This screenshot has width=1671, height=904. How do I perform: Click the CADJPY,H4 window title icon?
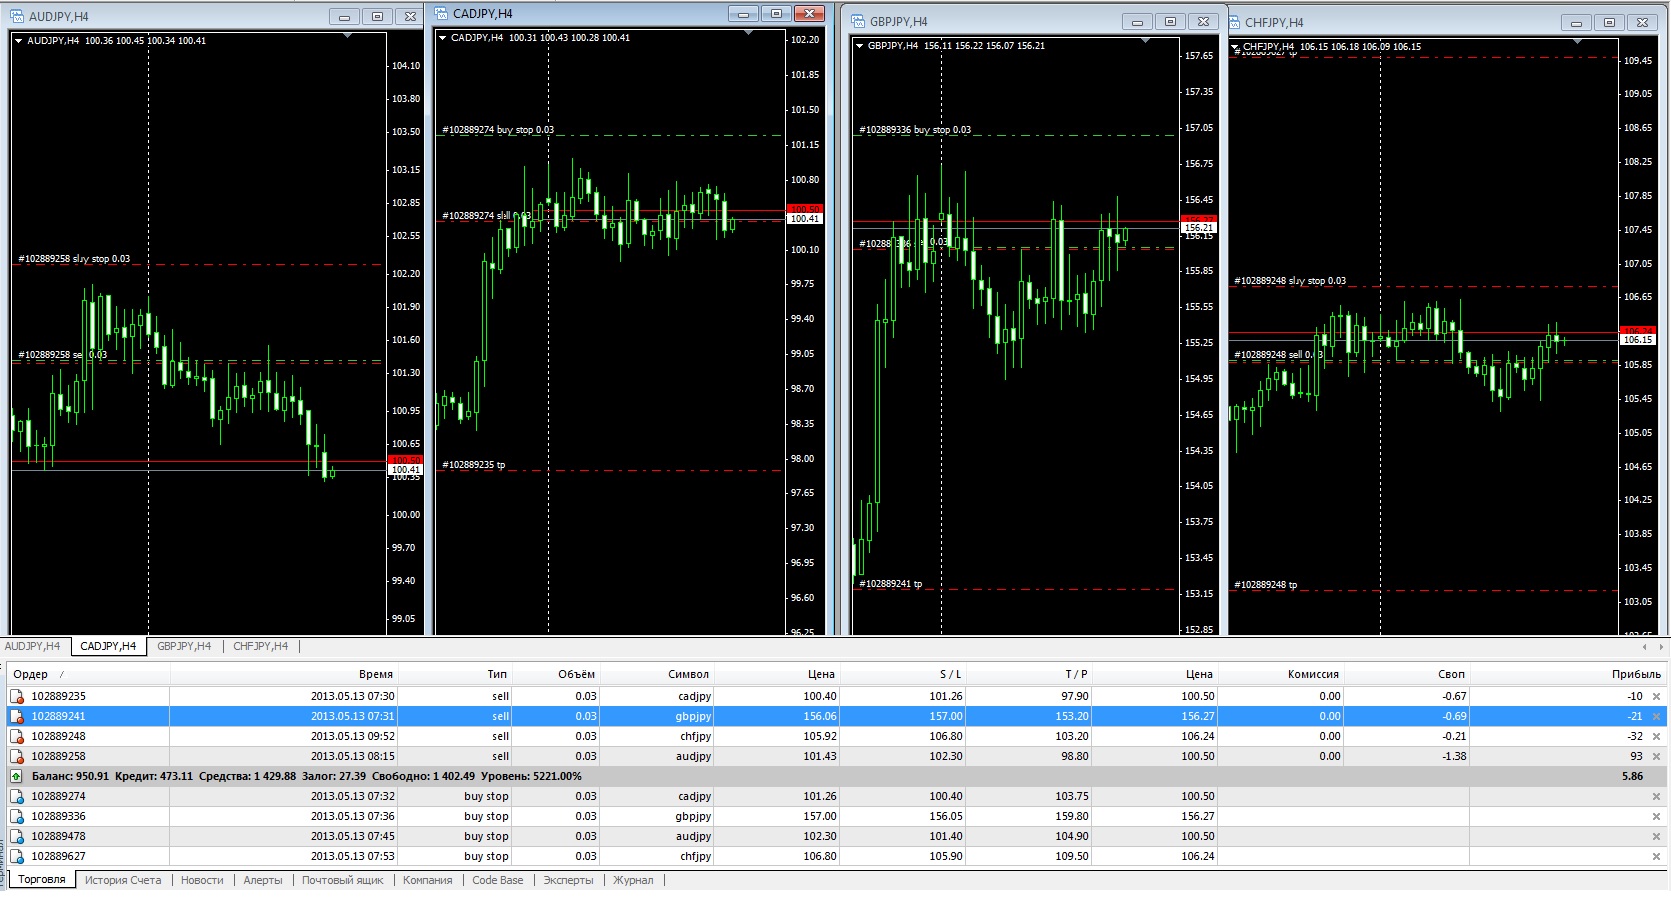point(441,14)
